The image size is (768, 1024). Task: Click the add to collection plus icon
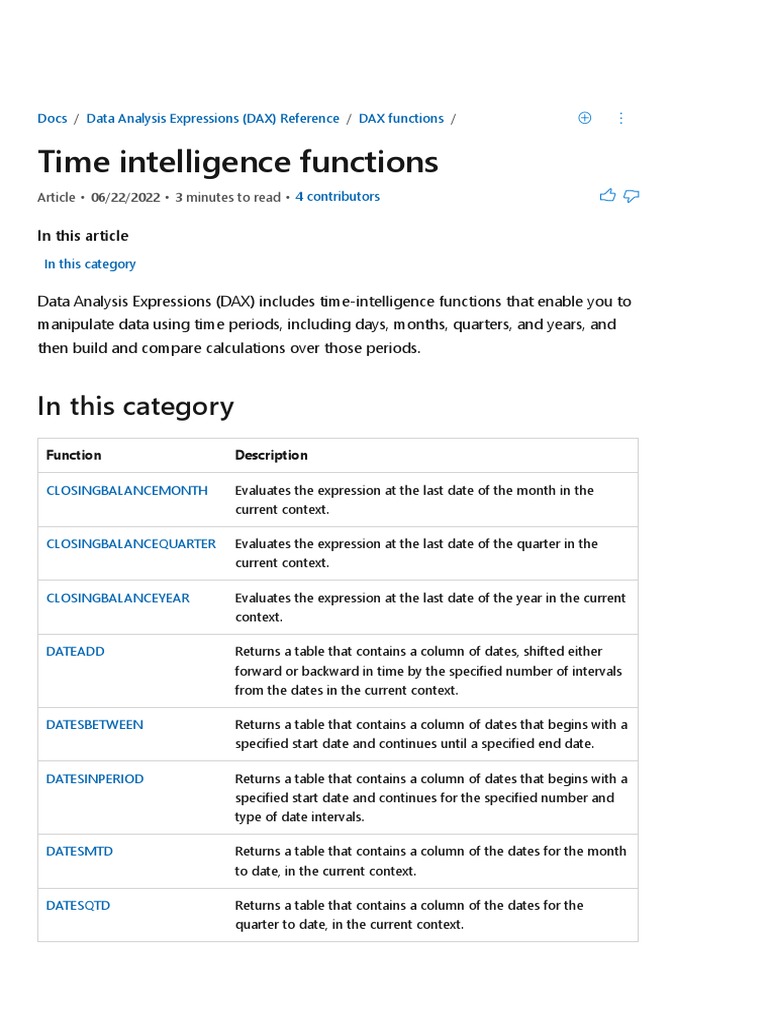coord(585,118)
